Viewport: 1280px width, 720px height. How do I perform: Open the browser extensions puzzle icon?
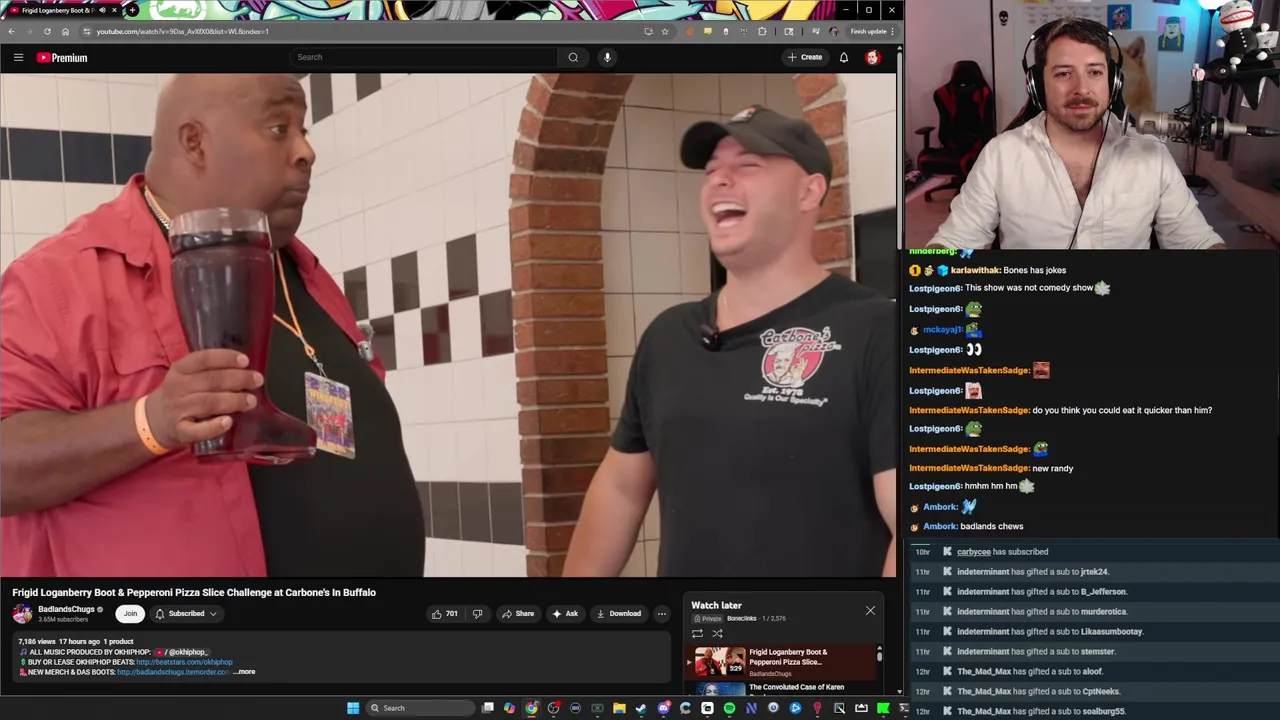pos(762,31)
